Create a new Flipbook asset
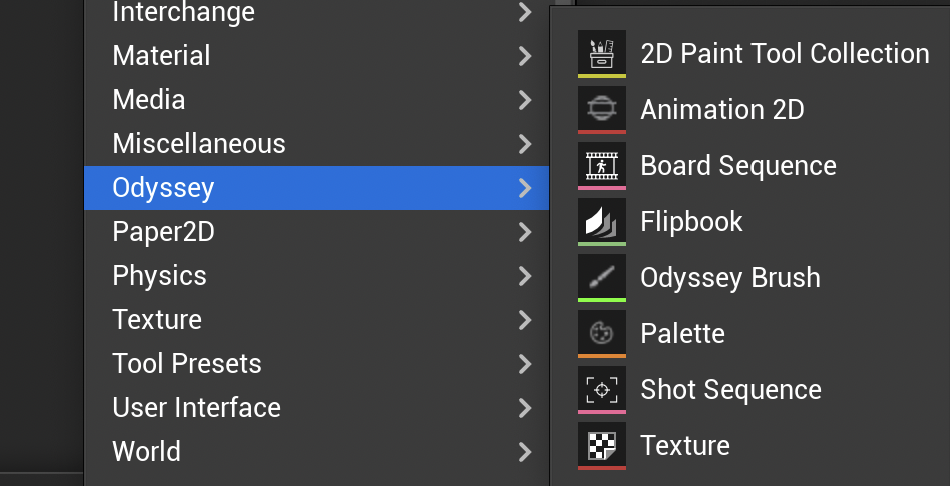 coord(751,221)
